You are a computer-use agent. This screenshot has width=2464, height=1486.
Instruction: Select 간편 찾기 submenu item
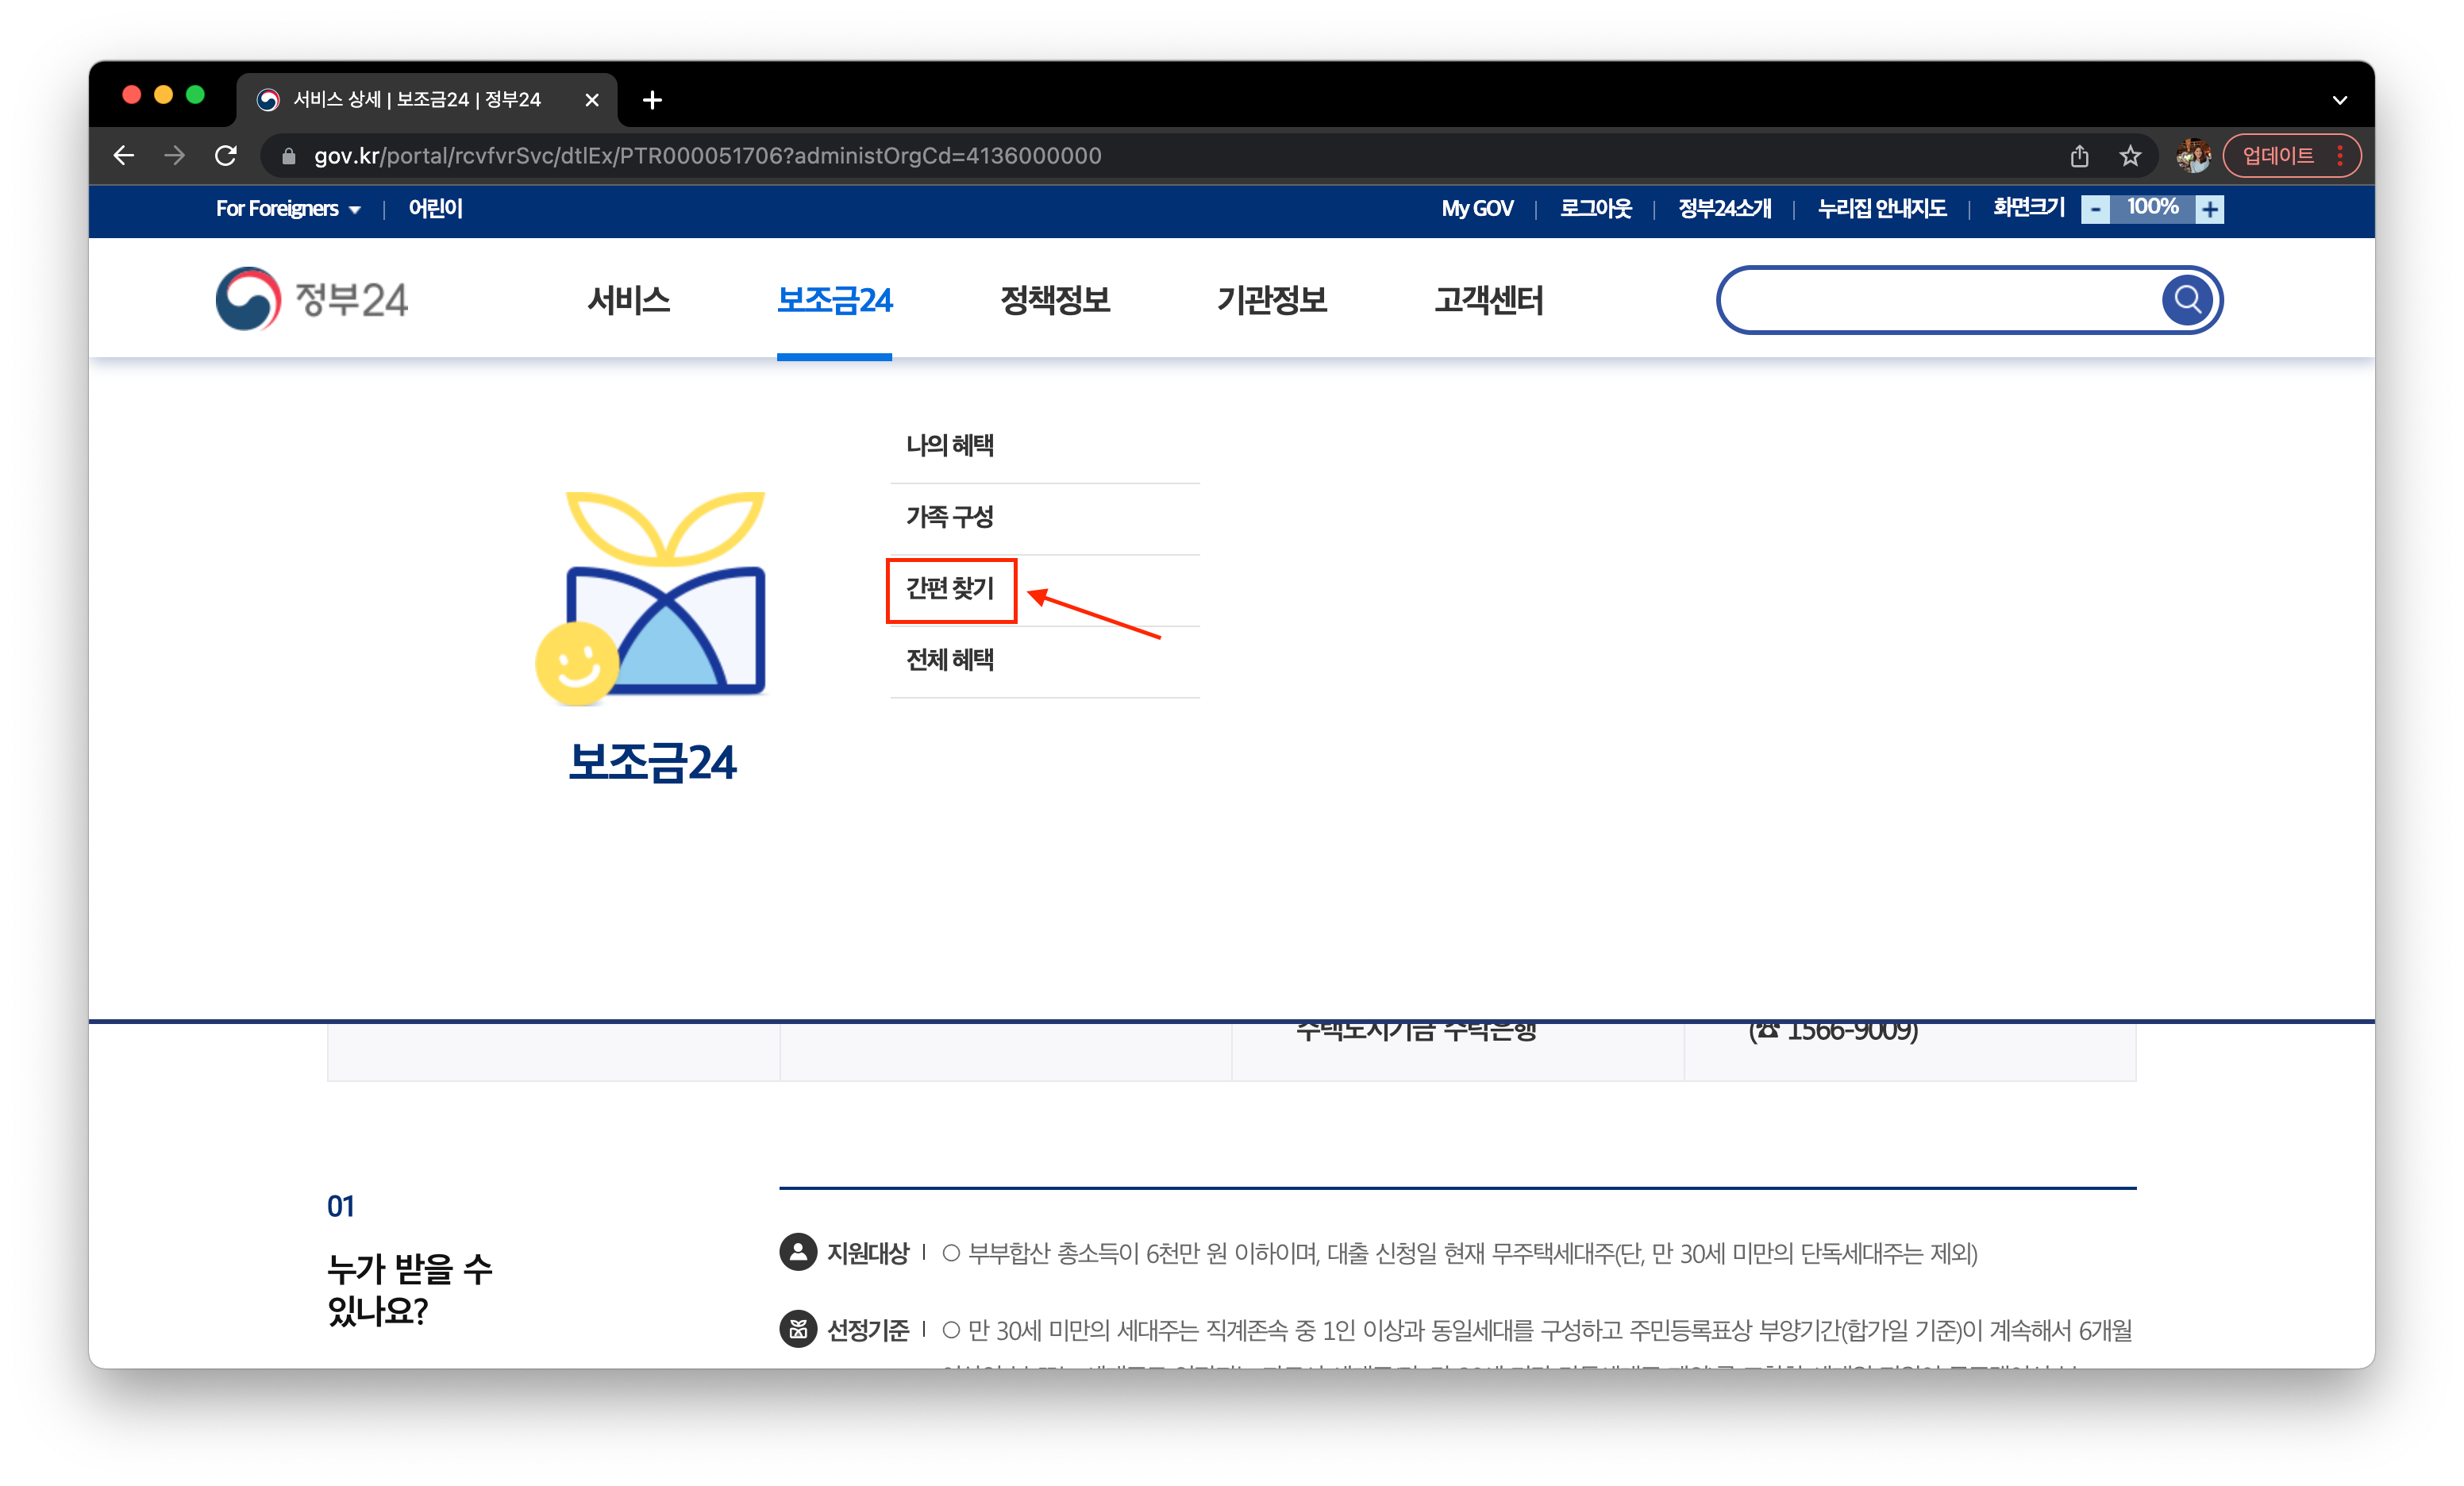coord(949,589)
